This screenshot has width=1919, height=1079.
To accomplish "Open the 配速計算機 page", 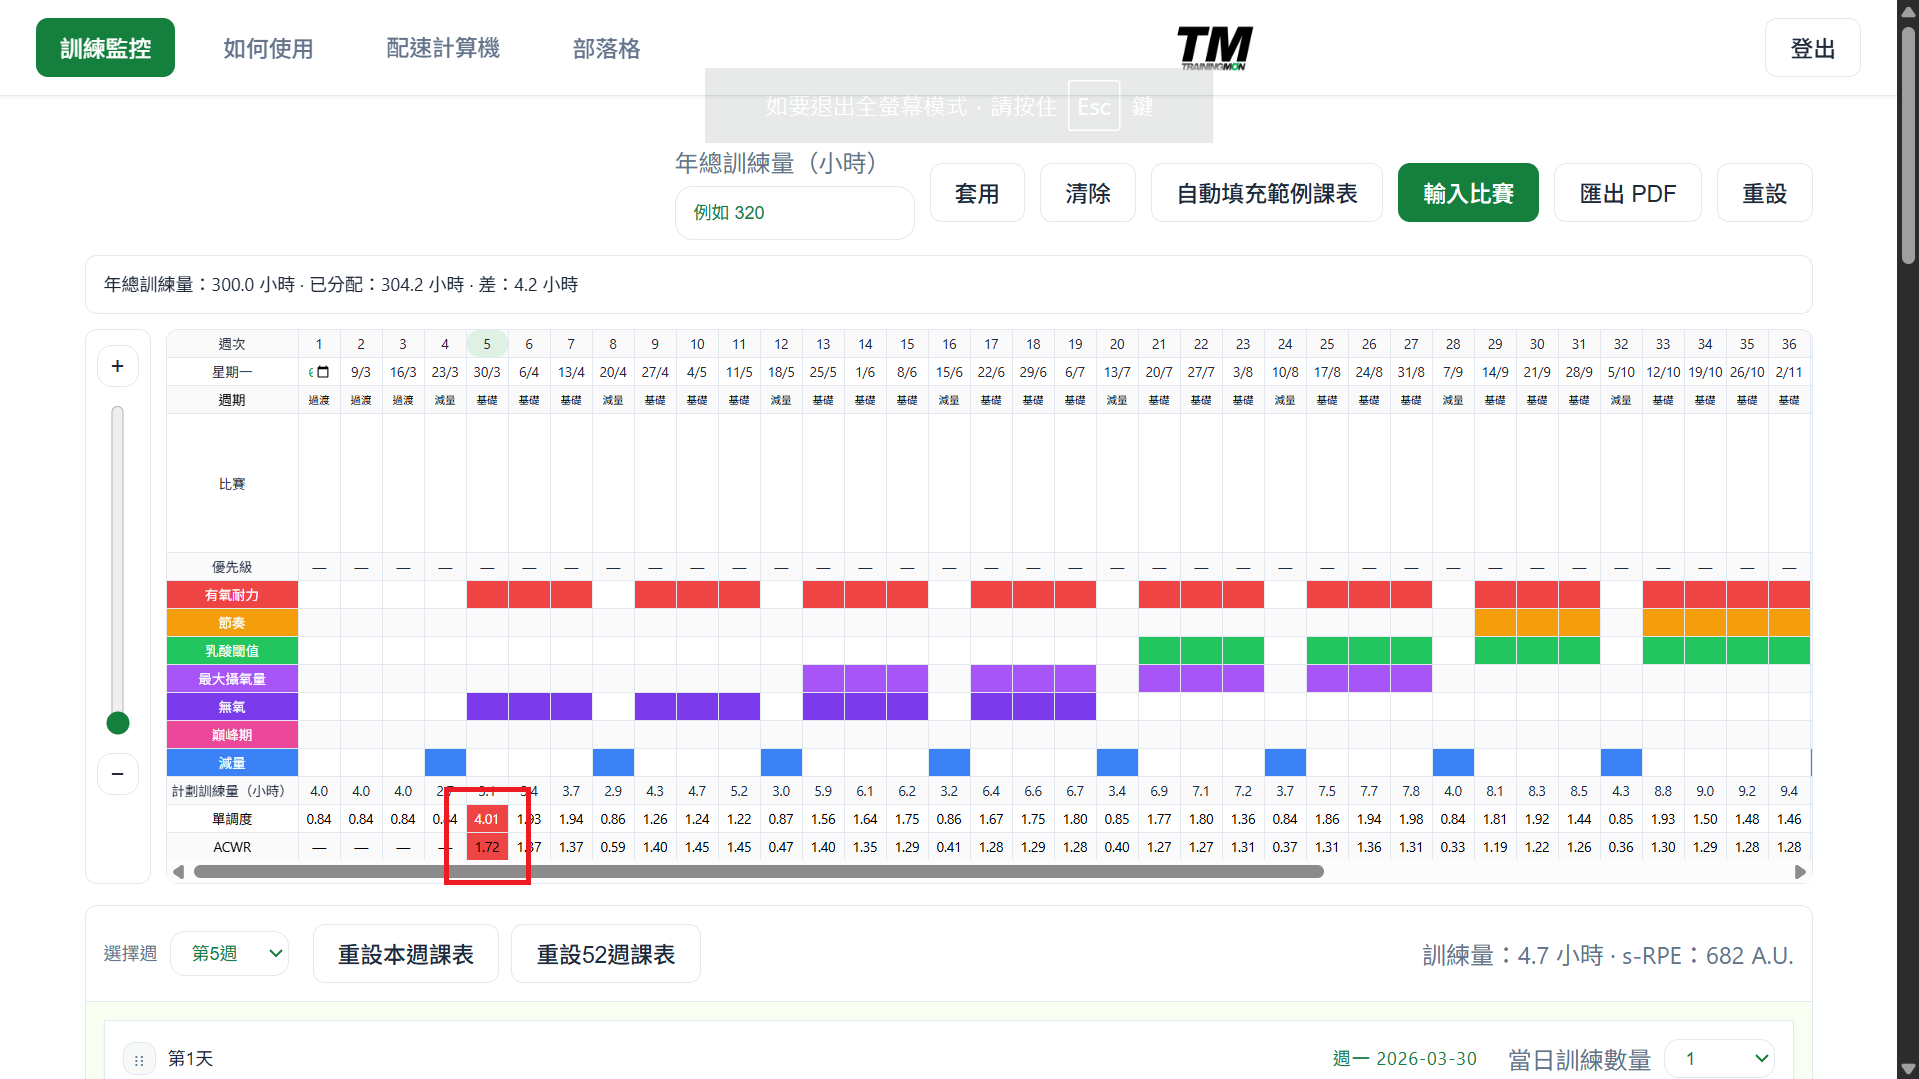I will (x=442, y=47).
